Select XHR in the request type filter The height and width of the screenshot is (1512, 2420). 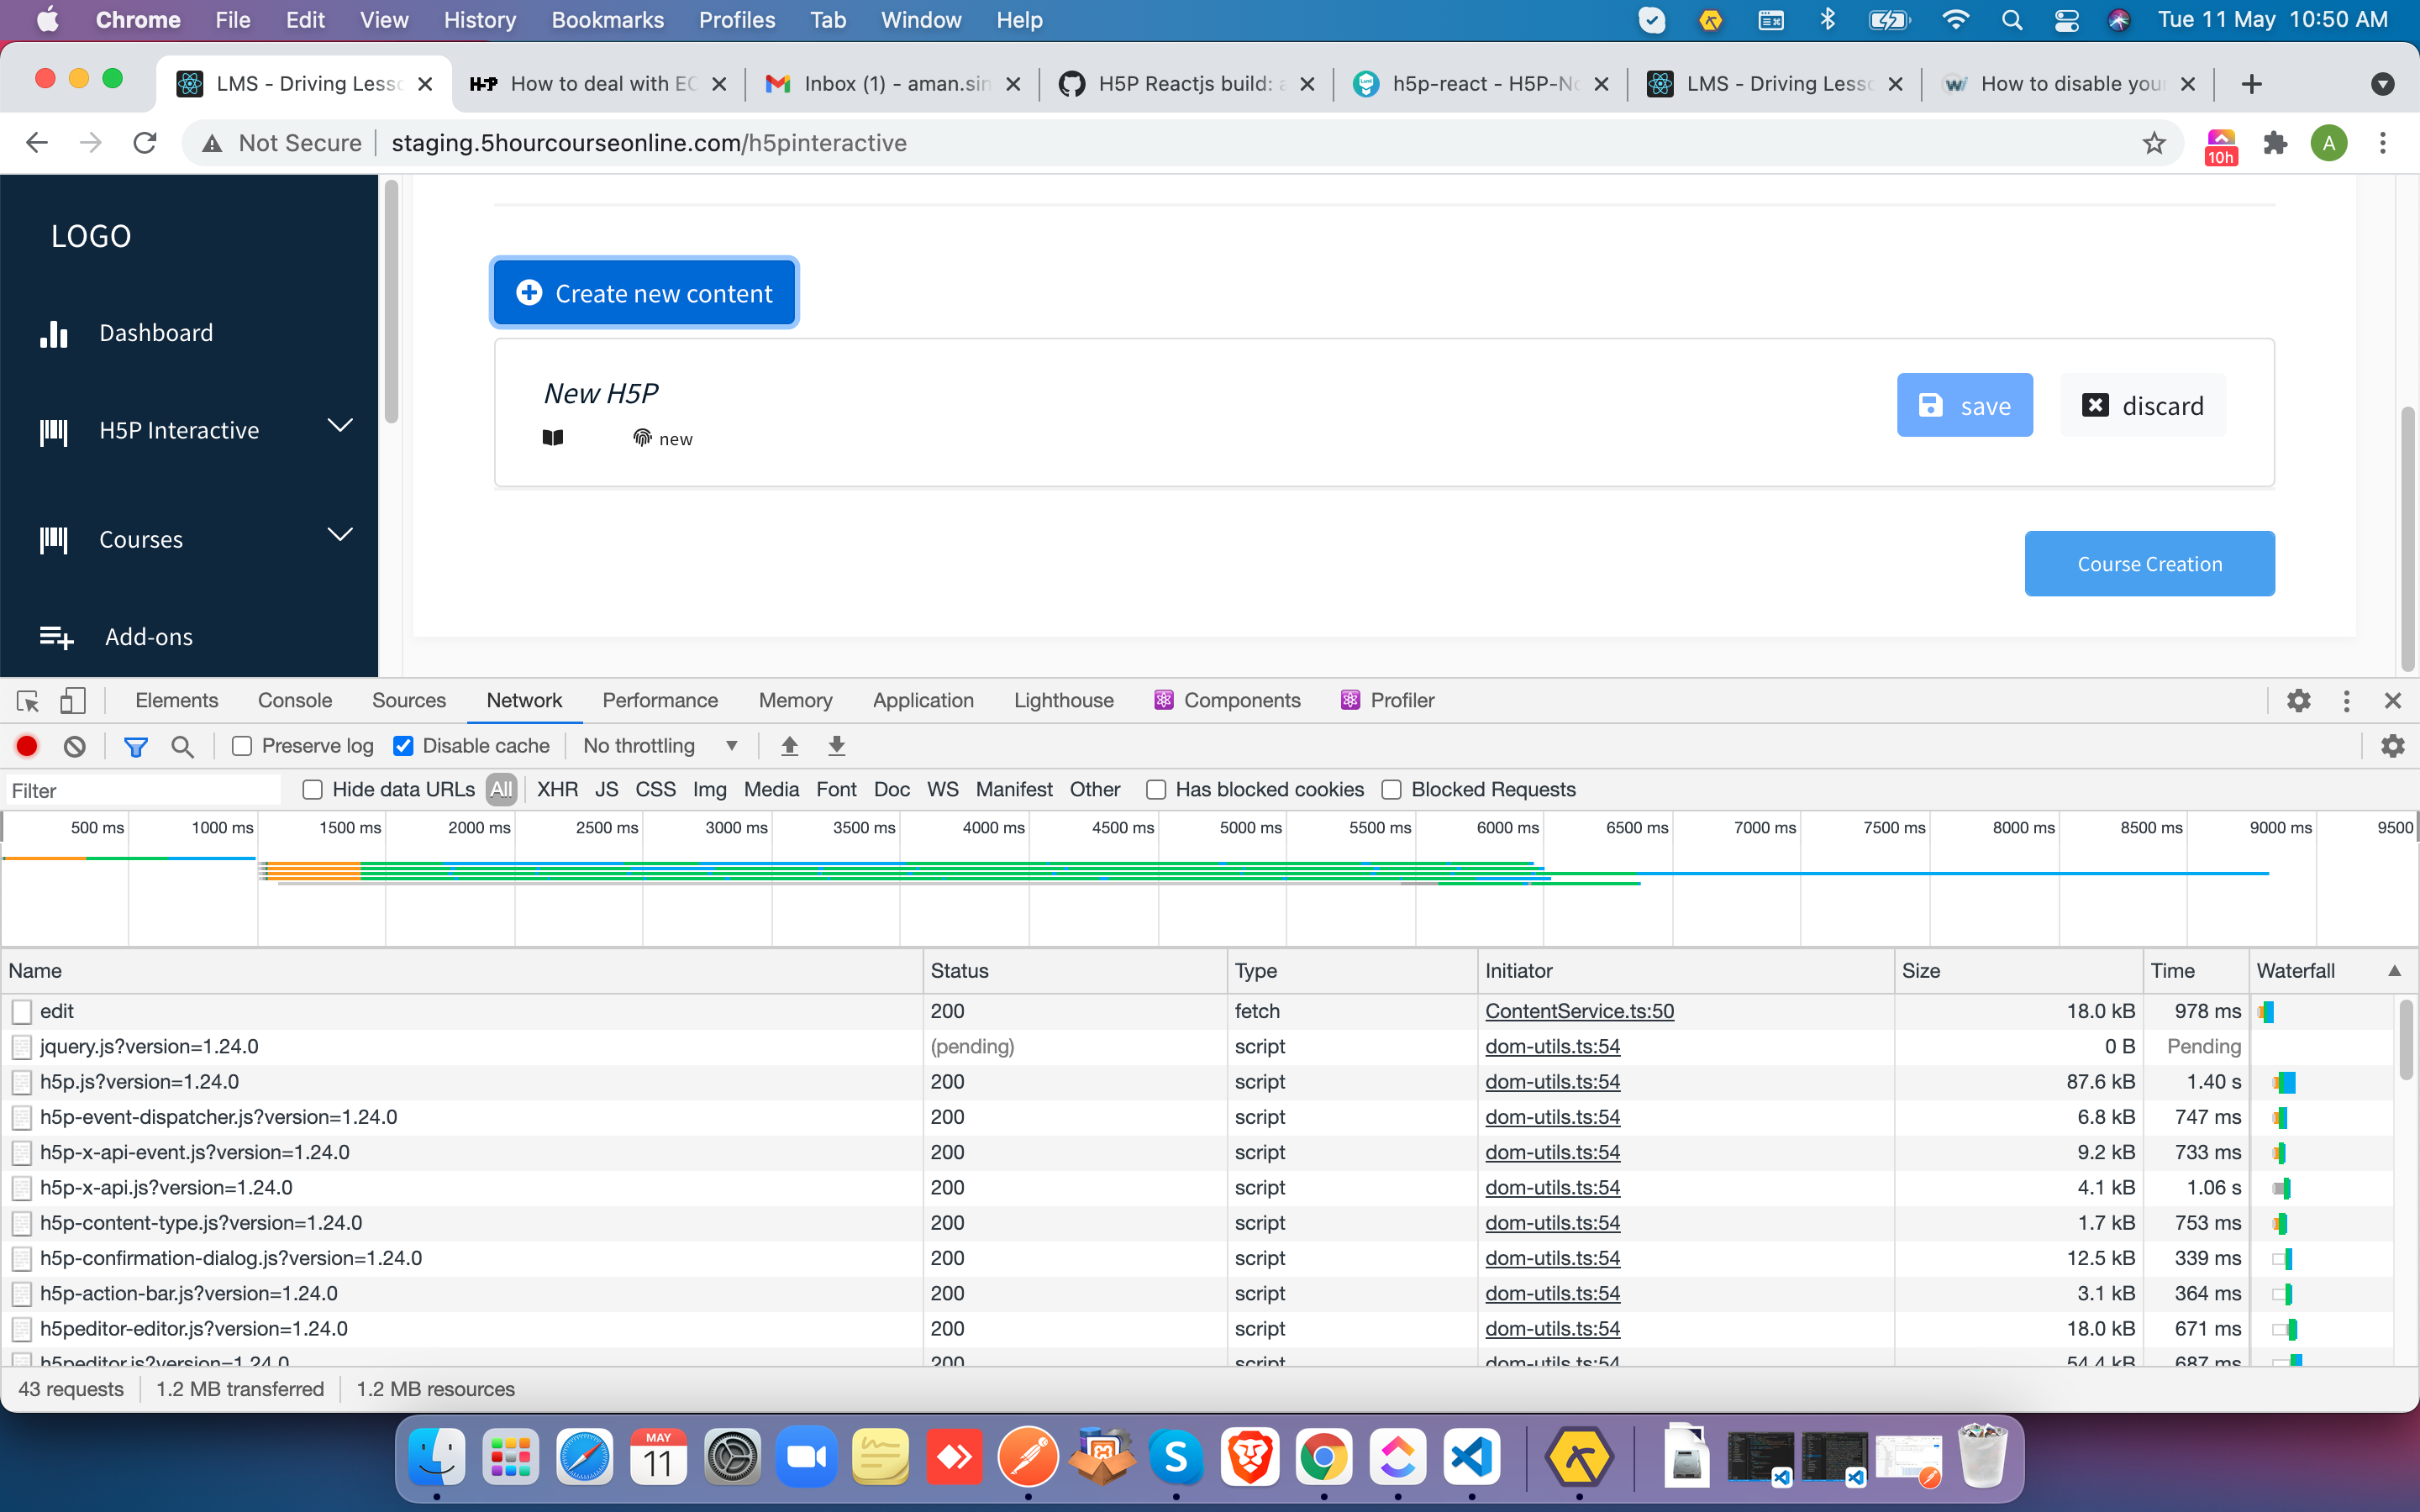tap(558, 789)
